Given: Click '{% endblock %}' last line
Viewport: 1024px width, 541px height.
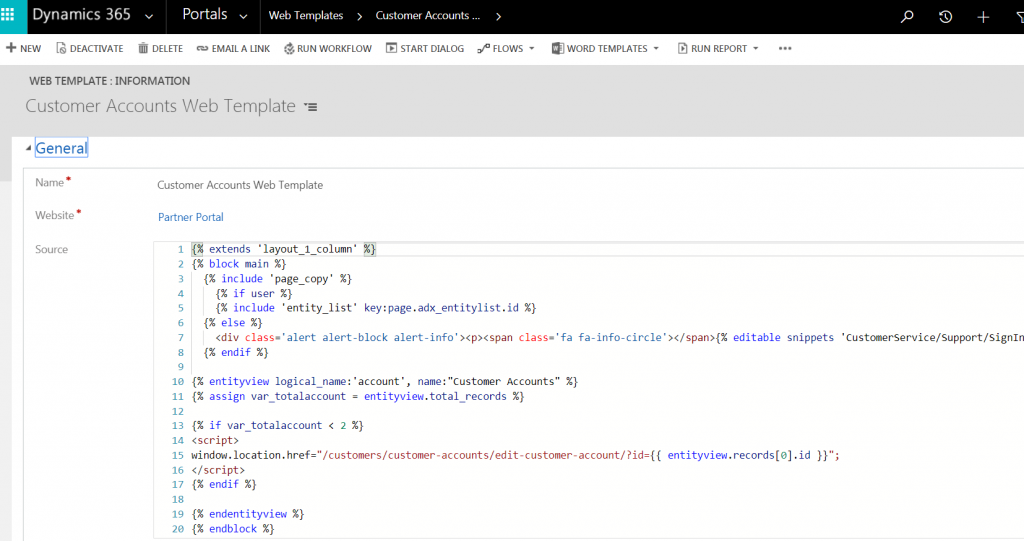Looking at the screenshot, I should click(x=233, y=529).
